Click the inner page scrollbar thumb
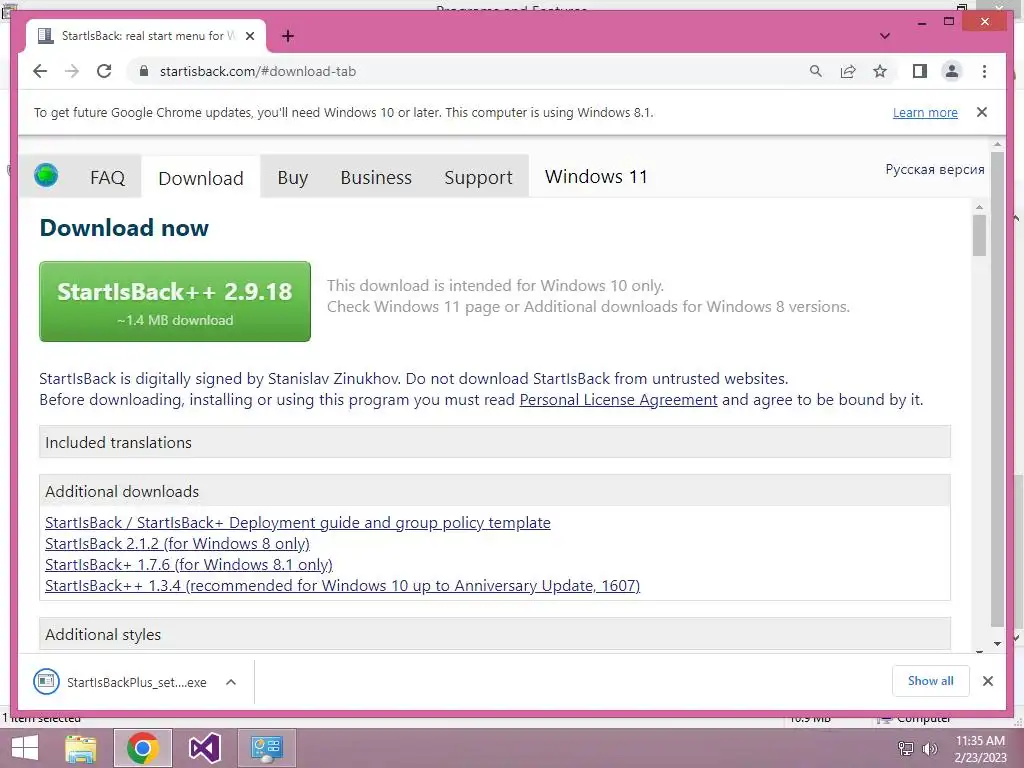This screenshot has height=768, width=1024. click(979, 235)
